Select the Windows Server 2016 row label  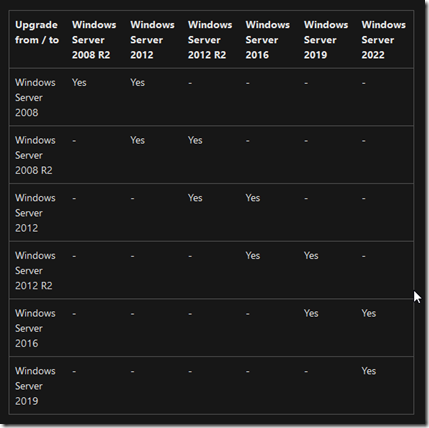click(35, 328)
